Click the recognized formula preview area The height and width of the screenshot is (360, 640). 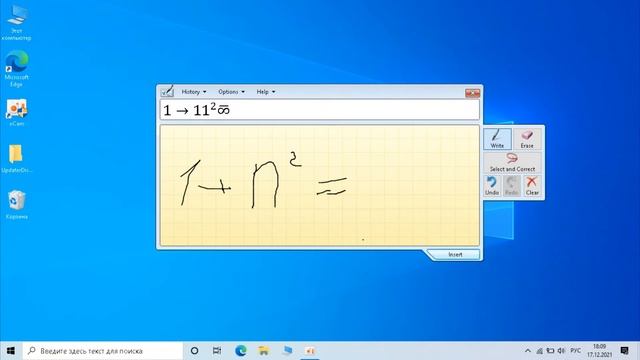(x=320, y=110)
